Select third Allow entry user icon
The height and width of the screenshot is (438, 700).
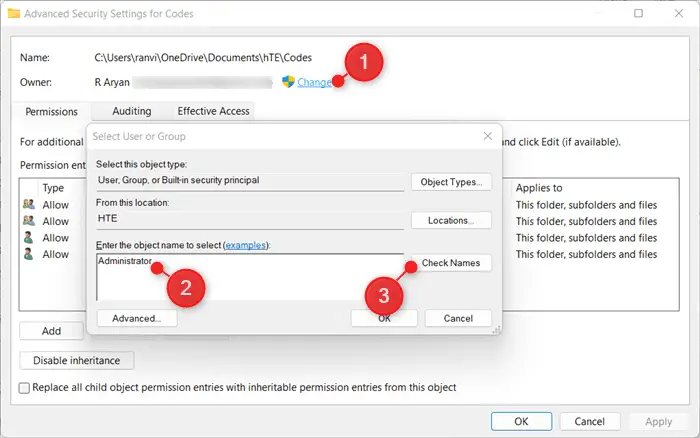(29, 238)
